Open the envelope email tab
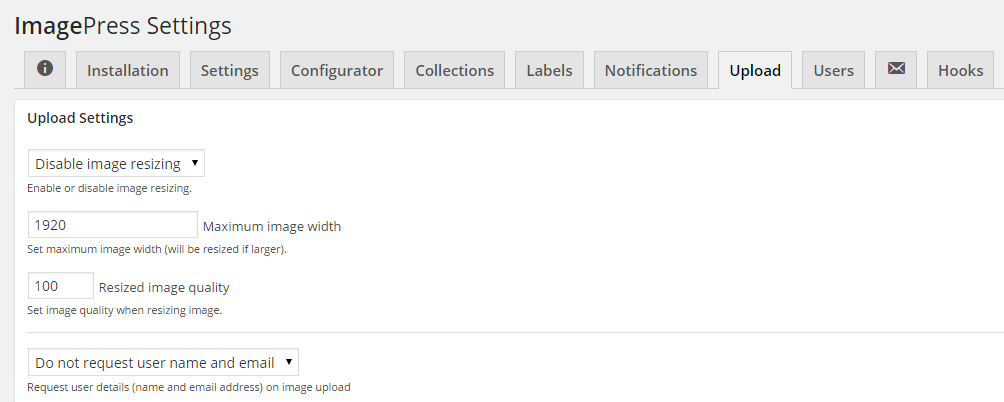The height and width of the screenshot is (402, 1004). tap(896, 70)
